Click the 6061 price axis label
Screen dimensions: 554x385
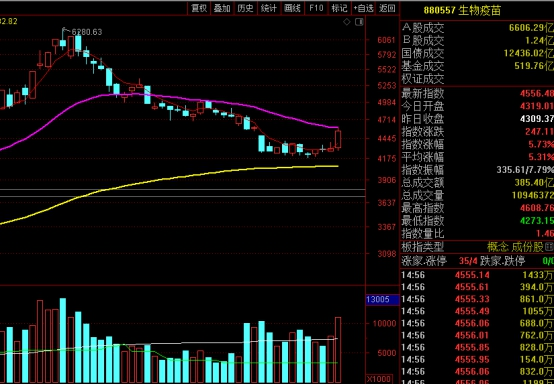(386, 40)
